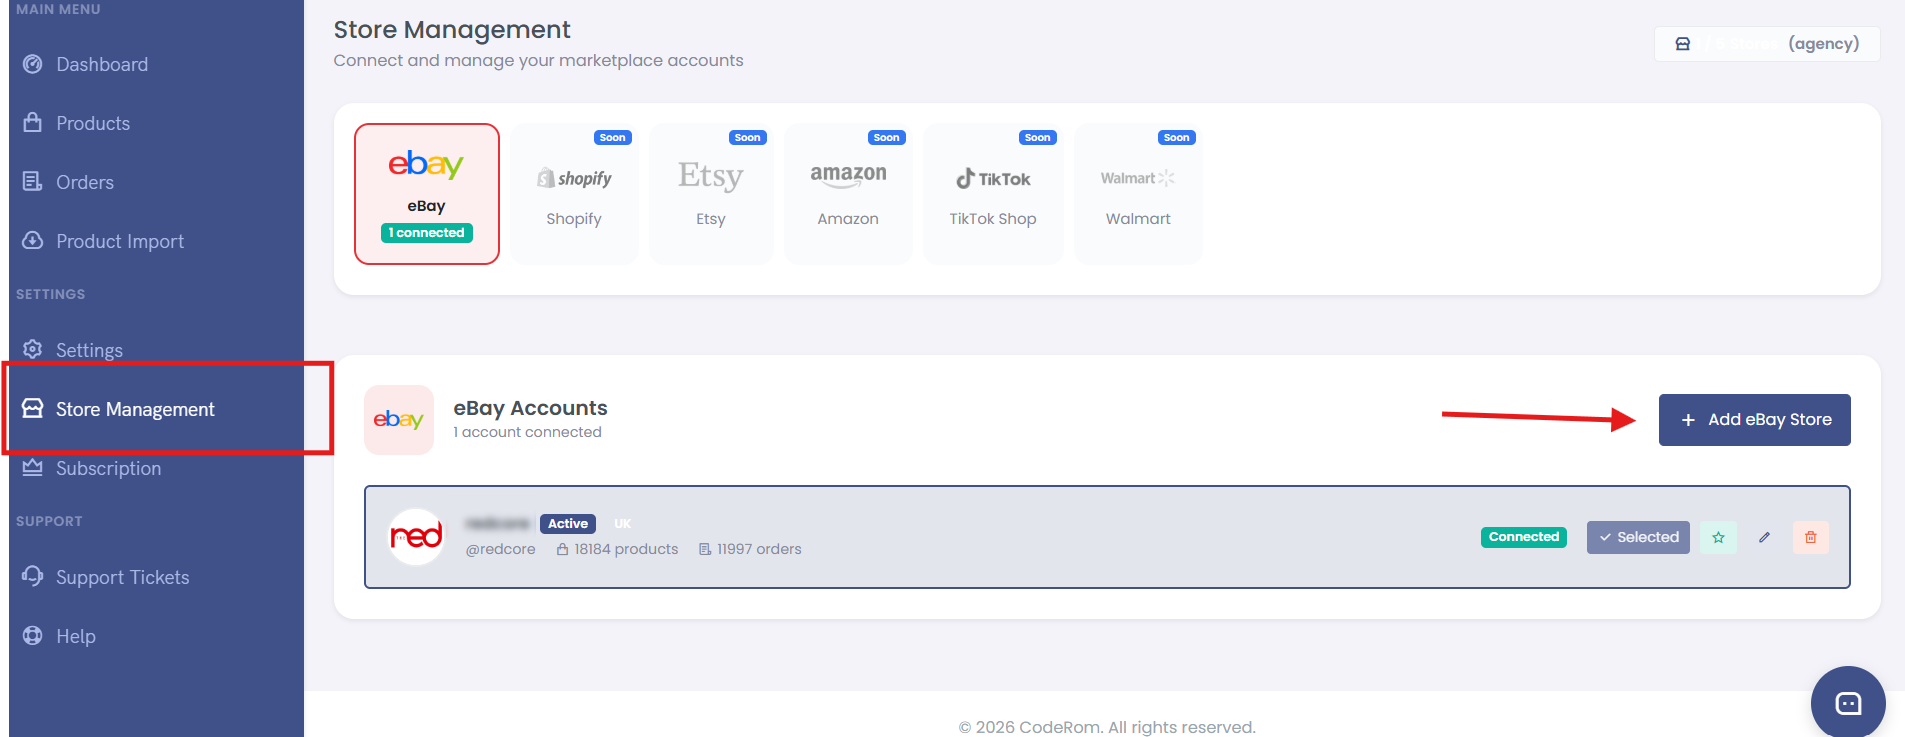The image size is (1905, 737).
Task: Open the chat support widget
Action: [x=1848, y=703]
